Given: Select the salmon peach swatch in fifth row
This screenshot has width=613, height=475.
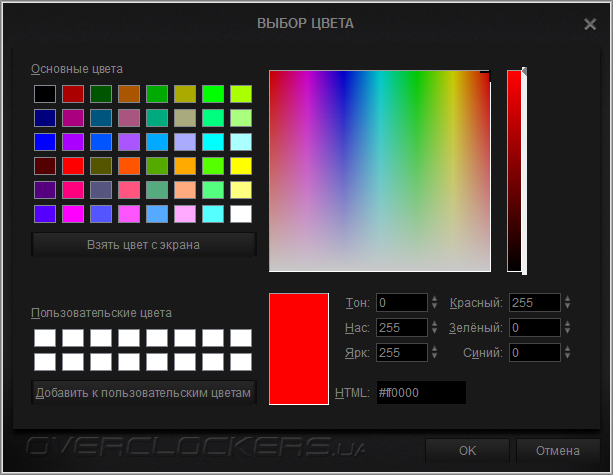Looking at the screenshot, I should (185, 190).
